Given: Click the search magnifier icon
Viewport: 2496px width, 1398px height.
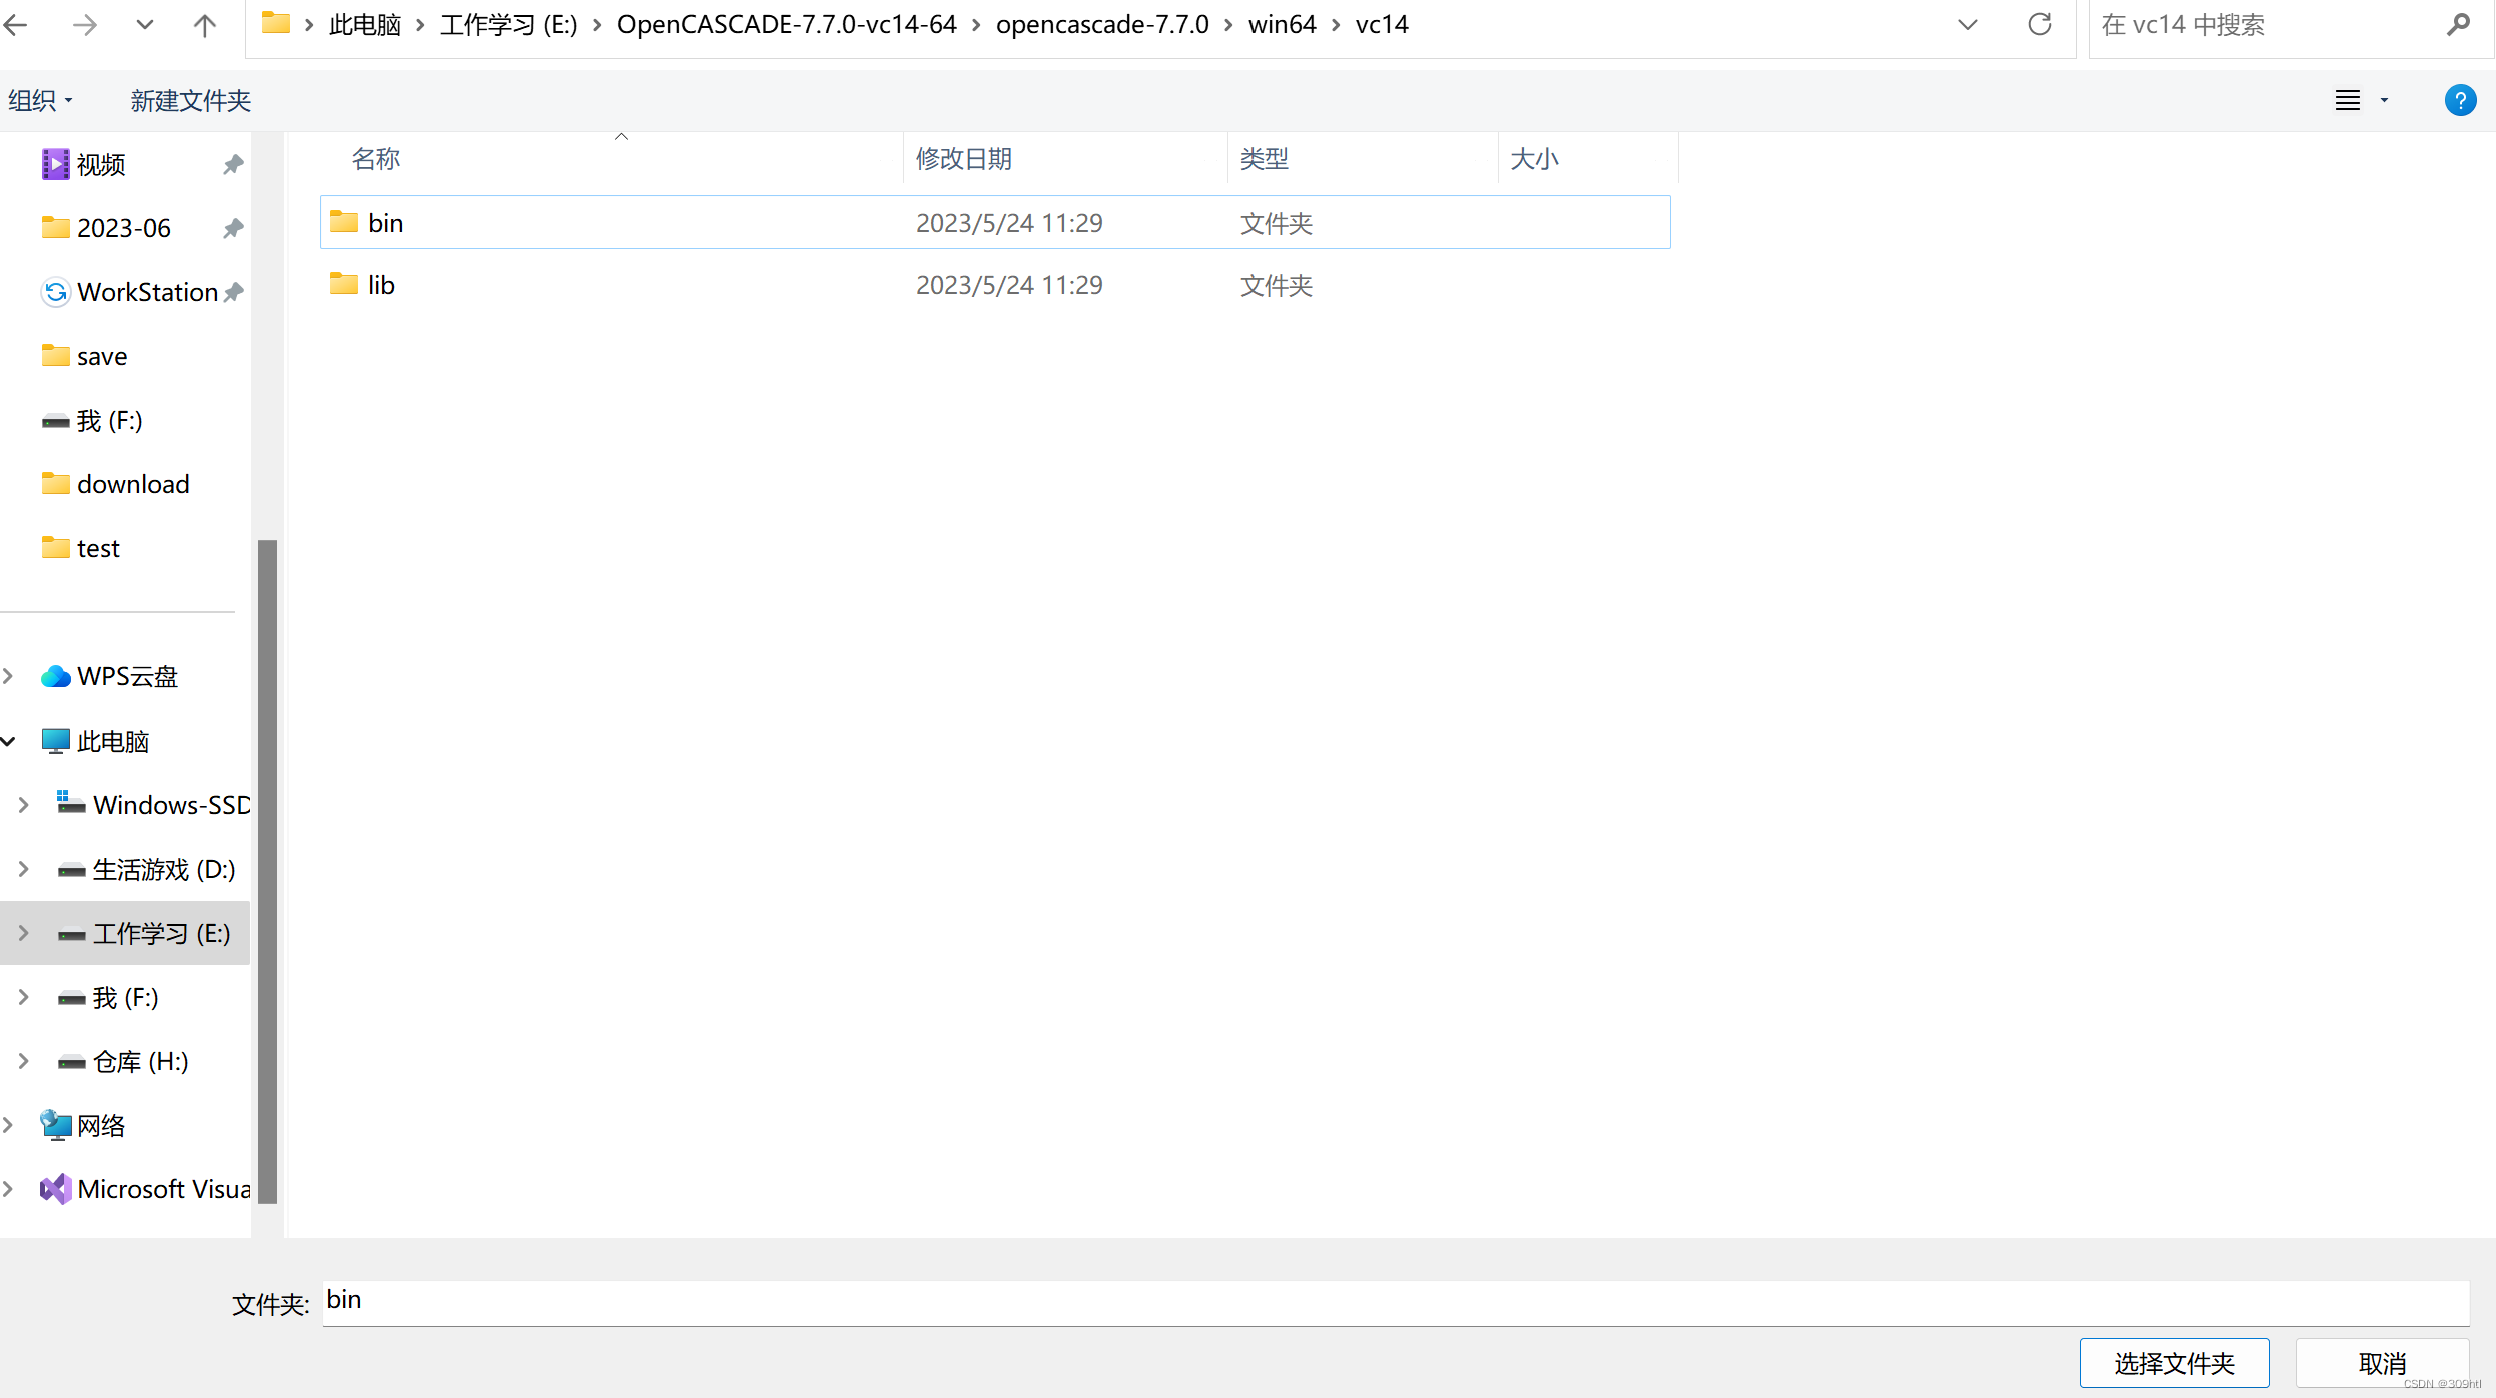Looking at the screenshot, I should (2459, 25).
